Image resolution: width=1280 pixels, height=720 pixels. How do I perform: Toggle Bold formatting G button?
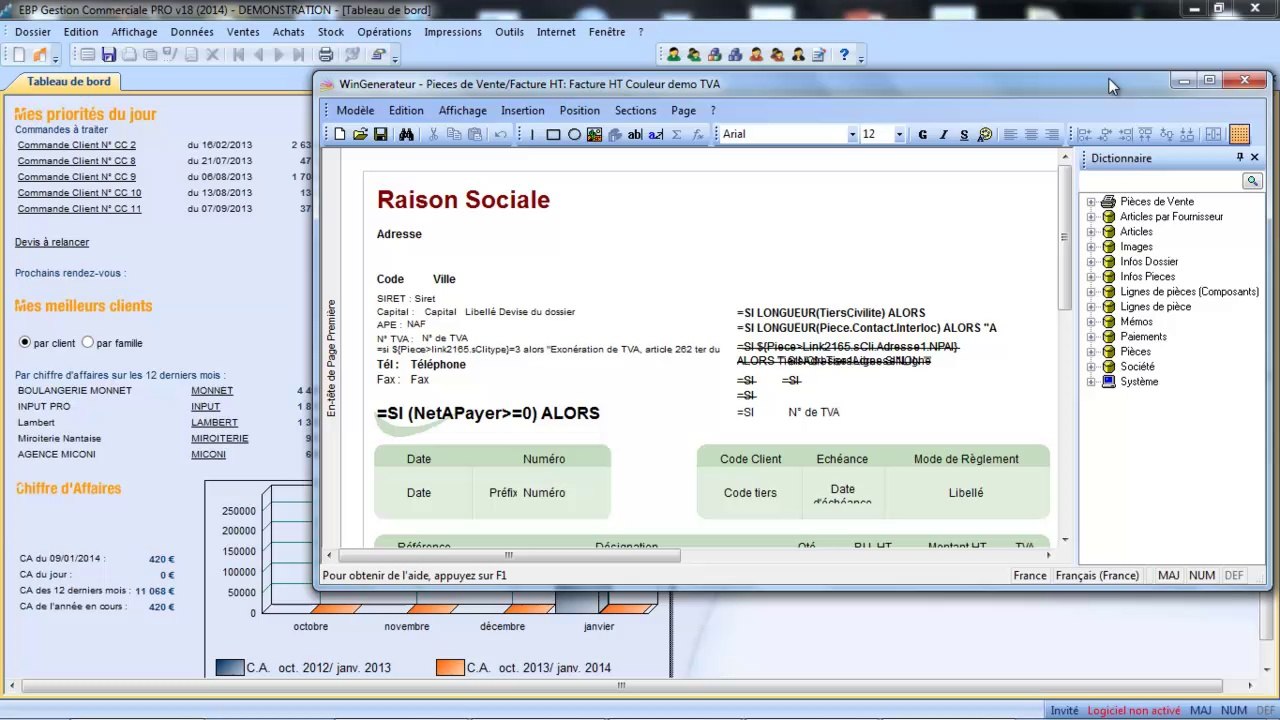click(x=922, y=134)
